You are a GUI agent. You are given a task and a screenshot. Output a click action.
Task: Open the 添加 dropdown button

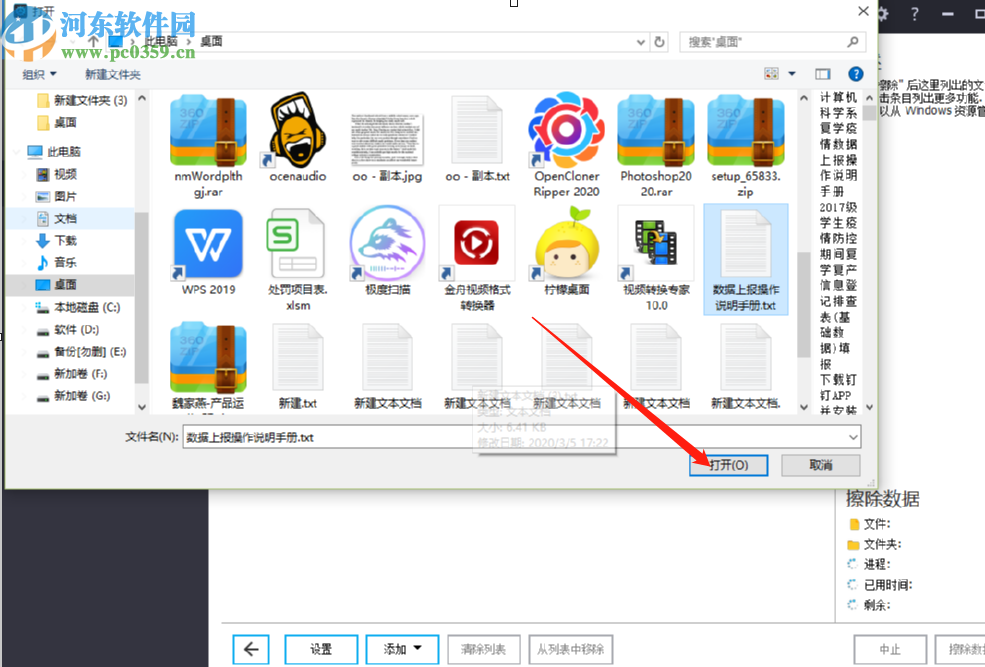tap(402, 649)
